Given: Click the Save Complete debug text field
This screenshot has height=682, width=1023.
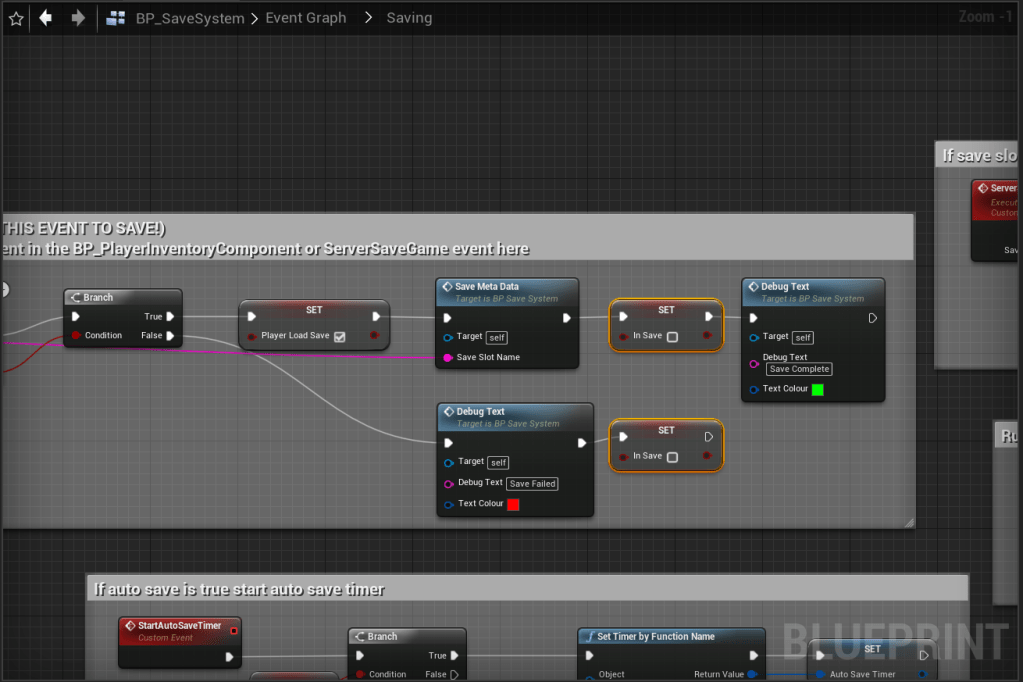Looking at the screenshot, I should pos(799,369).
